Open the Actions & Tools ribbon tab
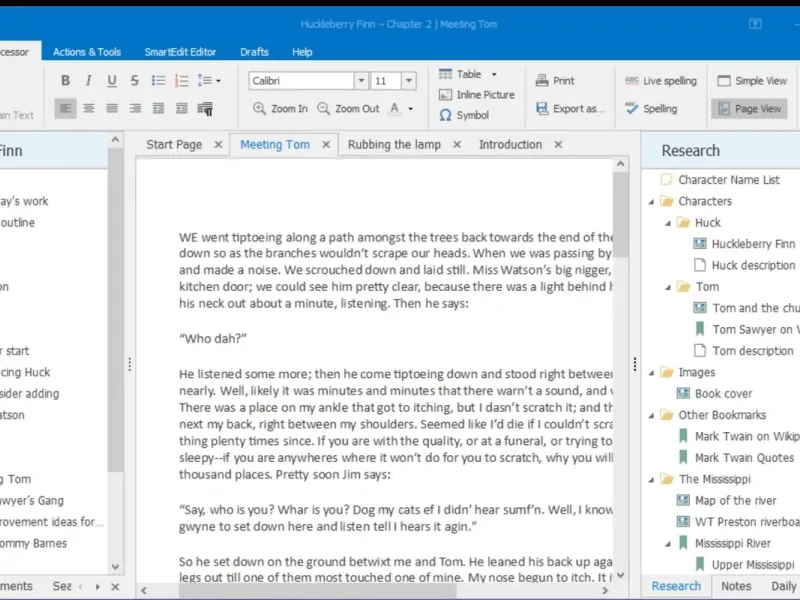 87,52
